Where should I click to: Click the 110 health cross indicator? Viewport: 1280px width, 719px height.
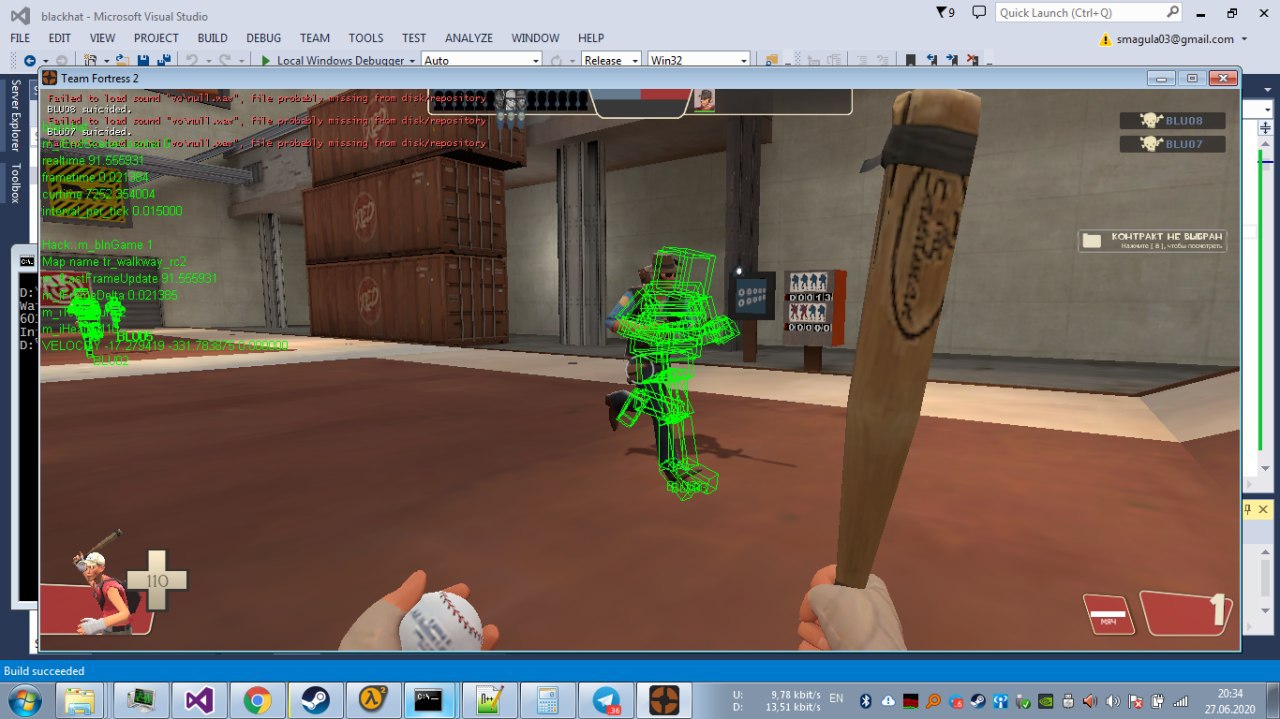coord(157,580)
